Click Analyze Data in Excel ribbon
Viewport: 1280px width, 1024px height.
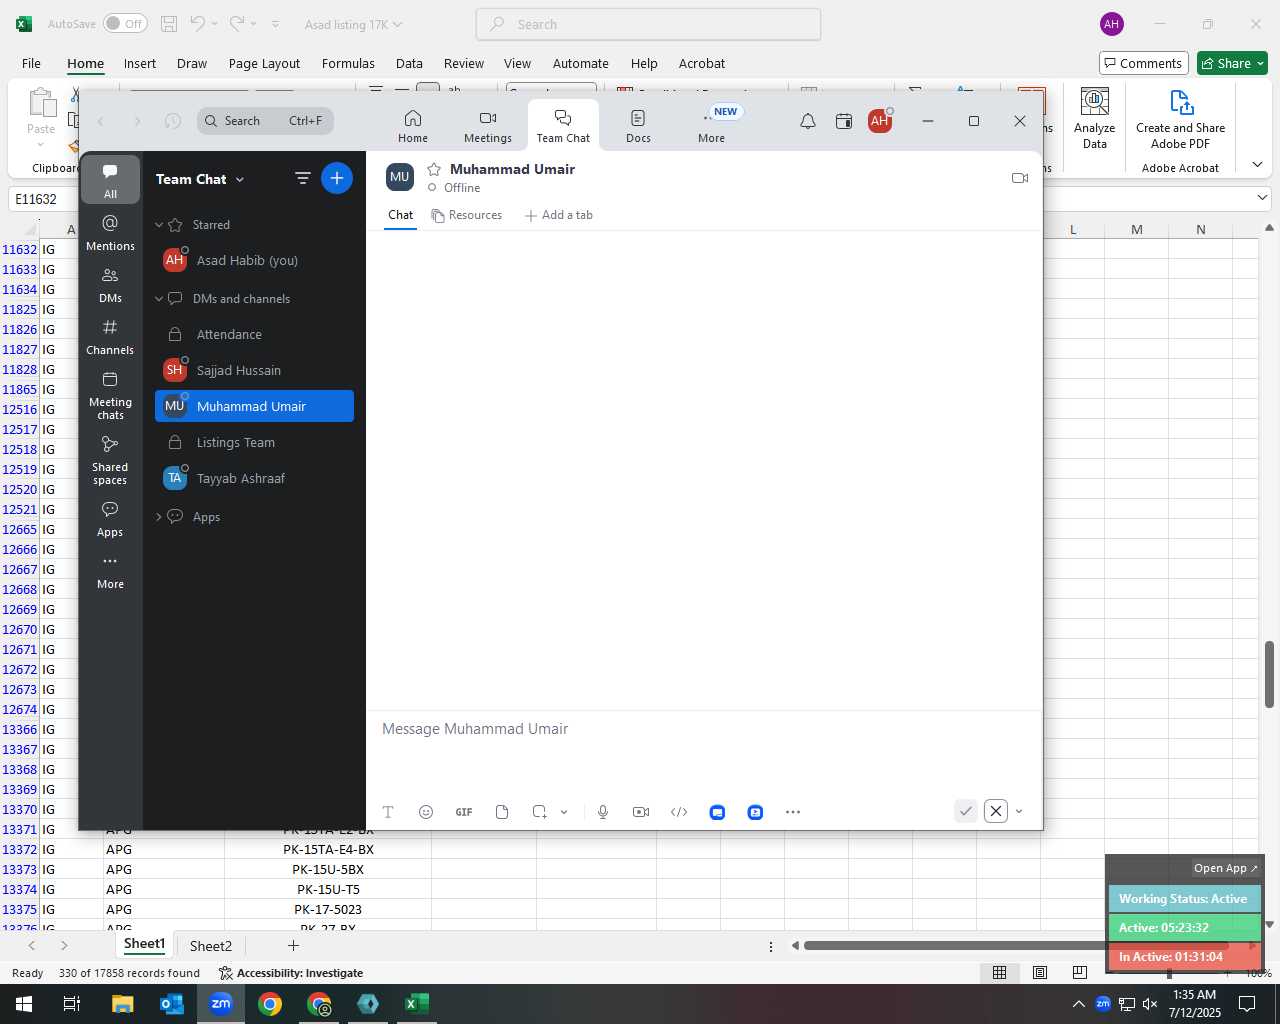pyautogui.click(x=1094, y=118)
